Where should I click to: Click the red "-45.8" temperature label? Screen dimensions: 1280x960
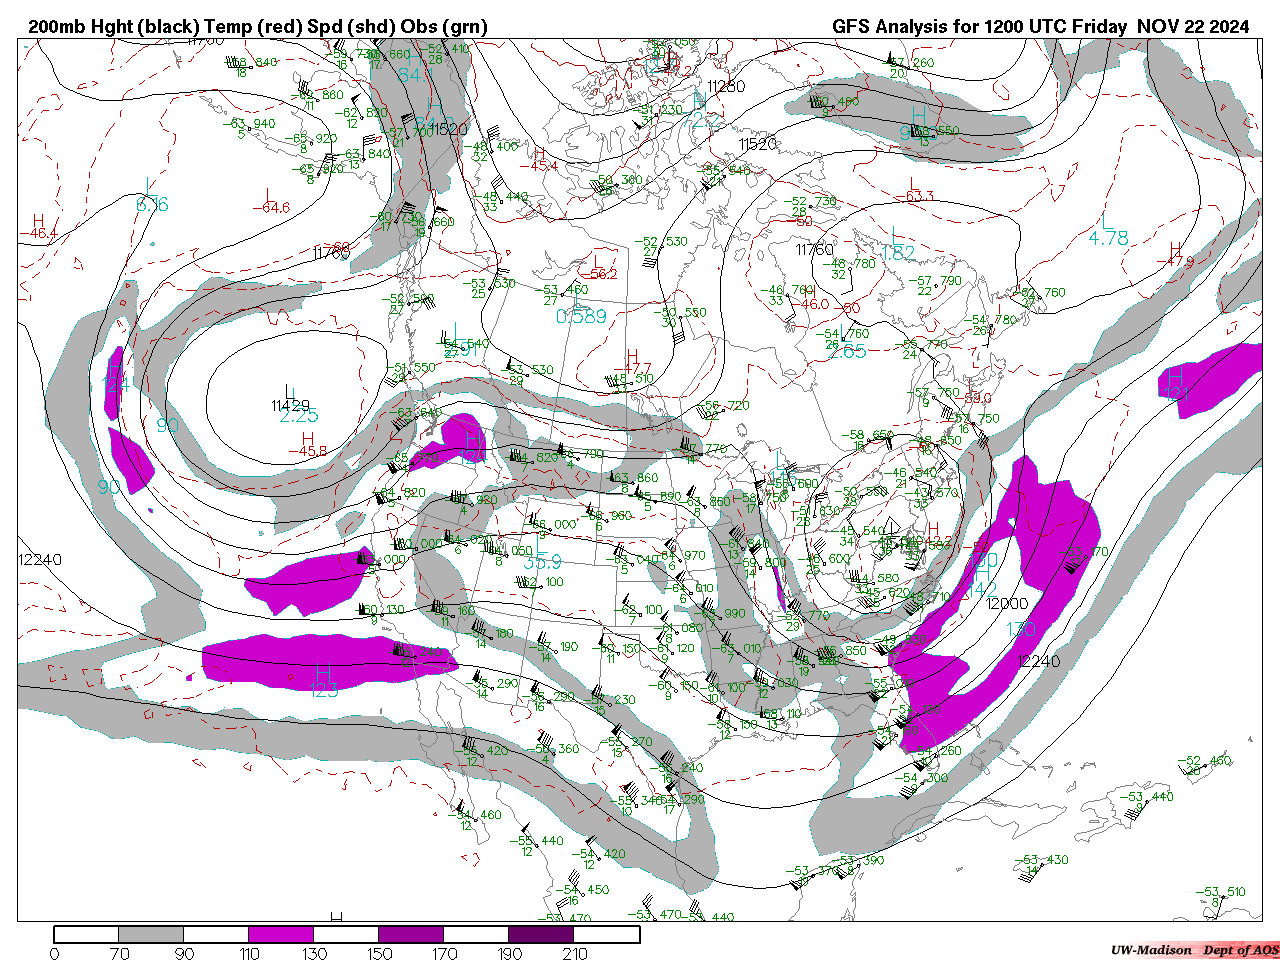coord(308,451)
